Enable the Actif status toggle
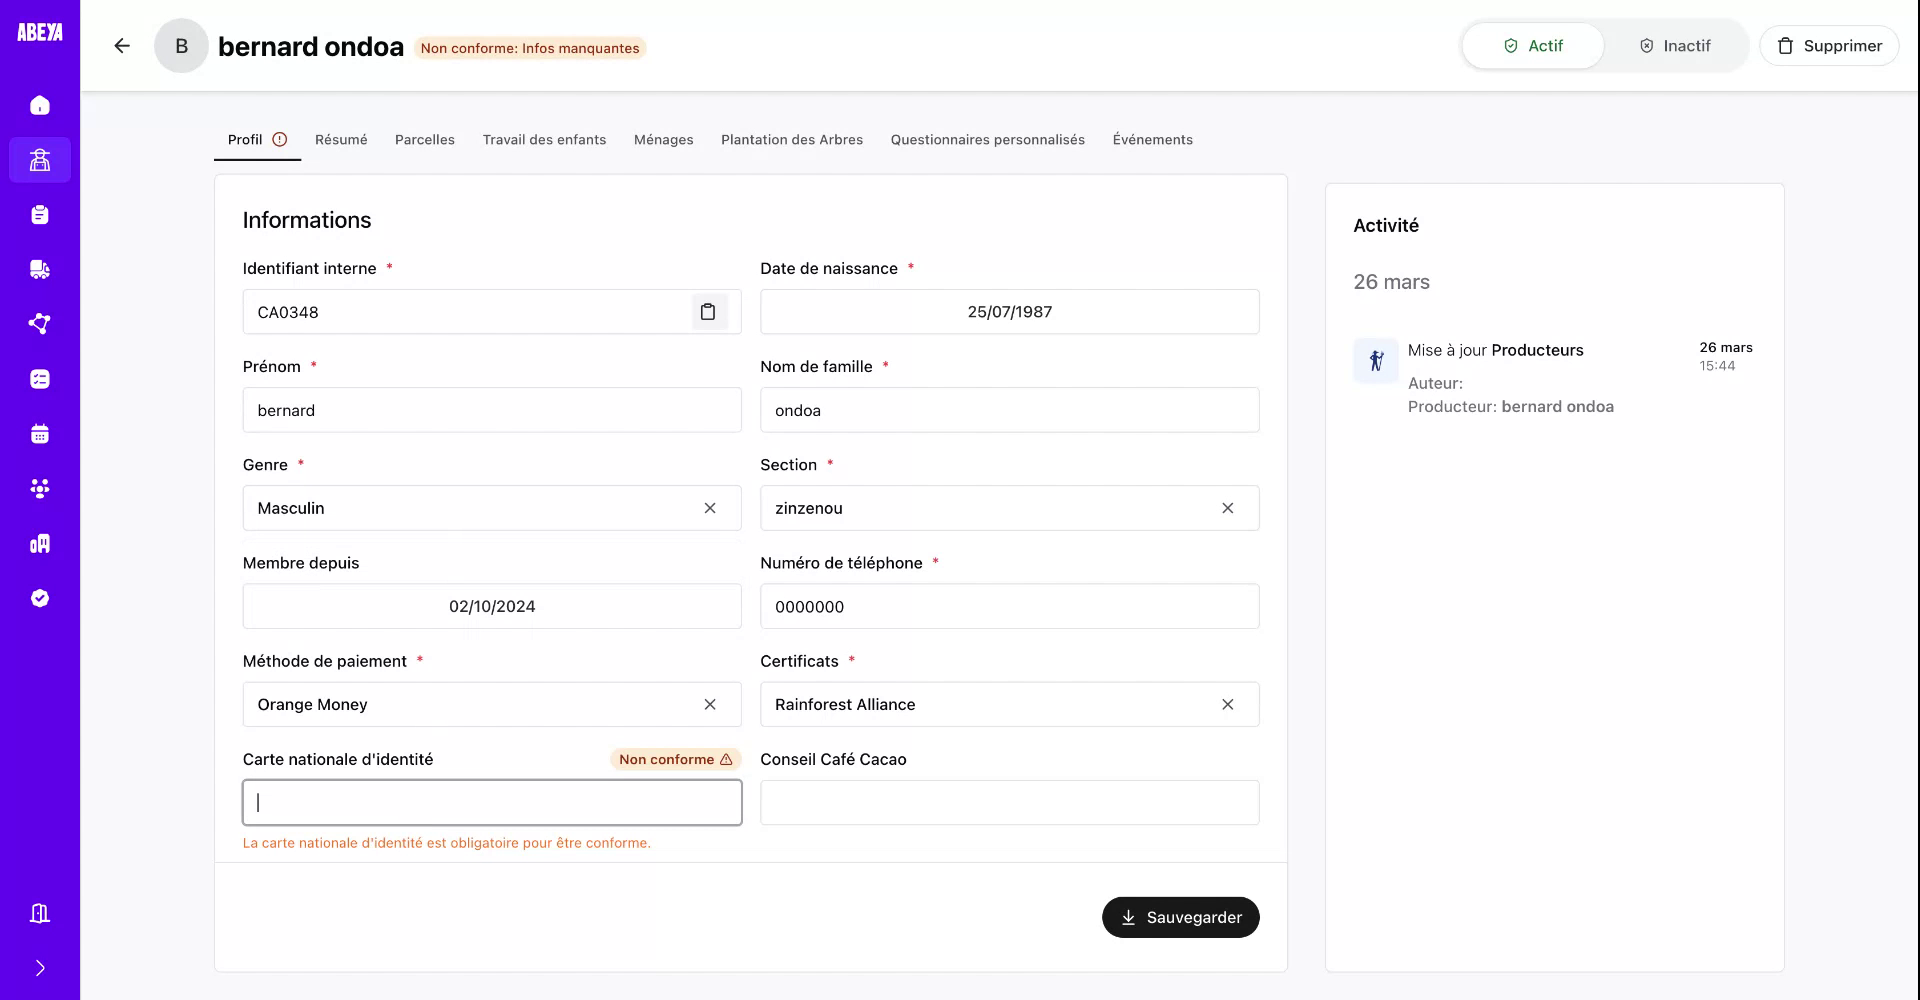Screen dimensions: 1920x1000 pos(1533,45)
